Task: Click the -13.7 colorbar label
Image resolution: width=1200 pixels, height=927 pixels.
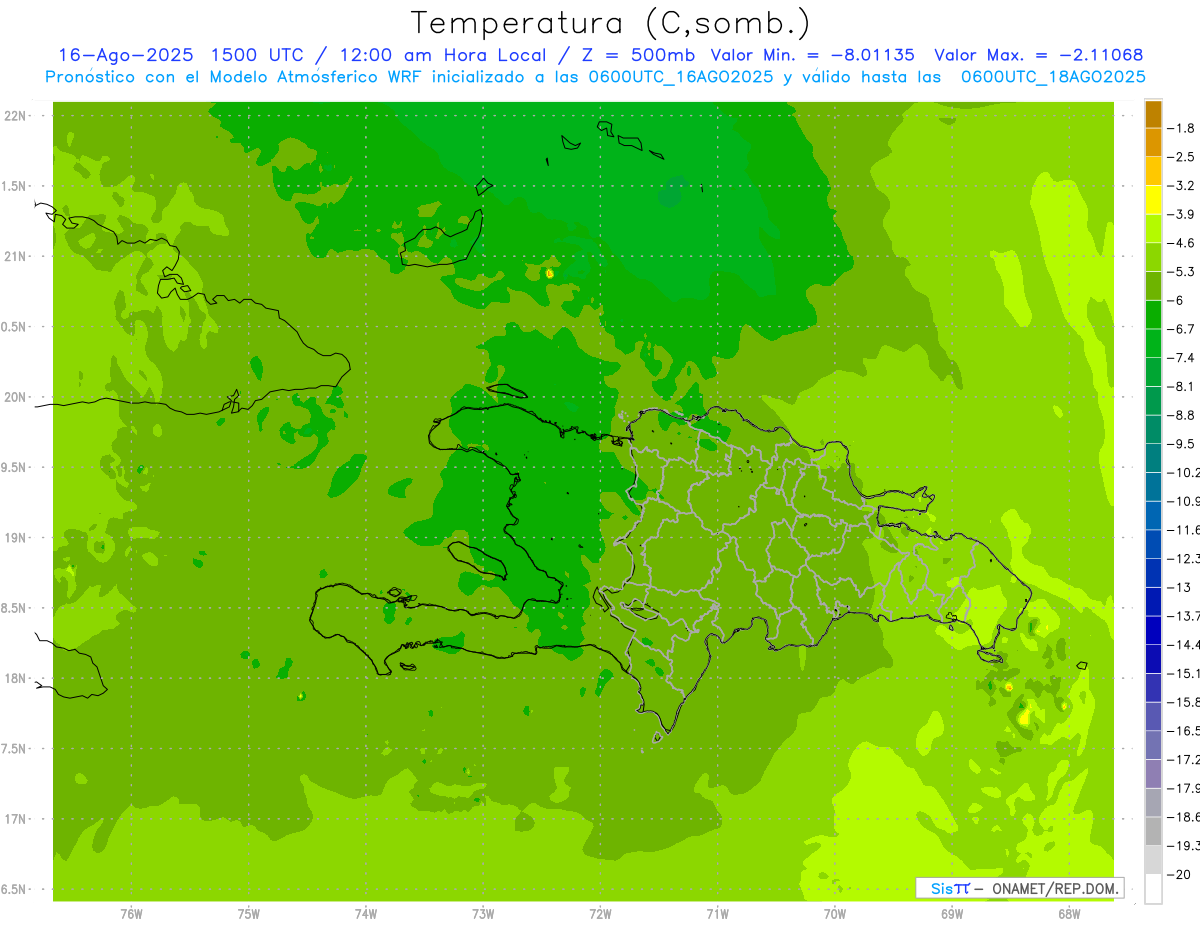Action: (x=1183, y=615)
